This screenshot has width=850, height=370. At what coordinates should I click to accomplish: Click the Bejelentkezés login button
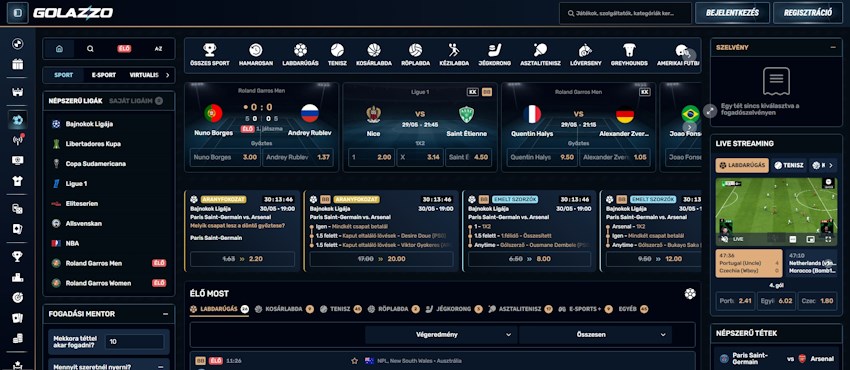[x=732, y=13]
